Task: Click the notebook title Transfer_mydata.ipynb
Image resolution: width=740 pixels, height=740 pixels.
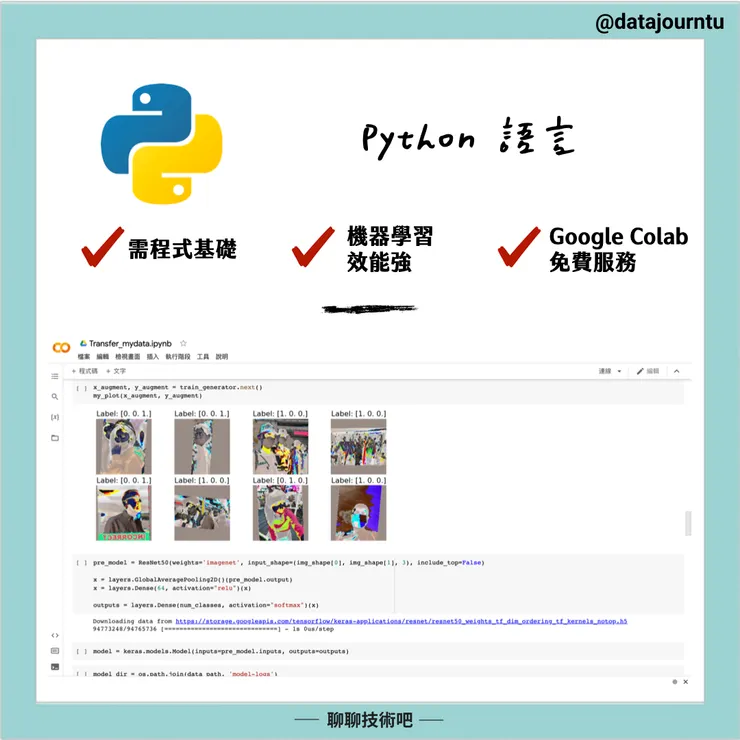Action: 130,343
